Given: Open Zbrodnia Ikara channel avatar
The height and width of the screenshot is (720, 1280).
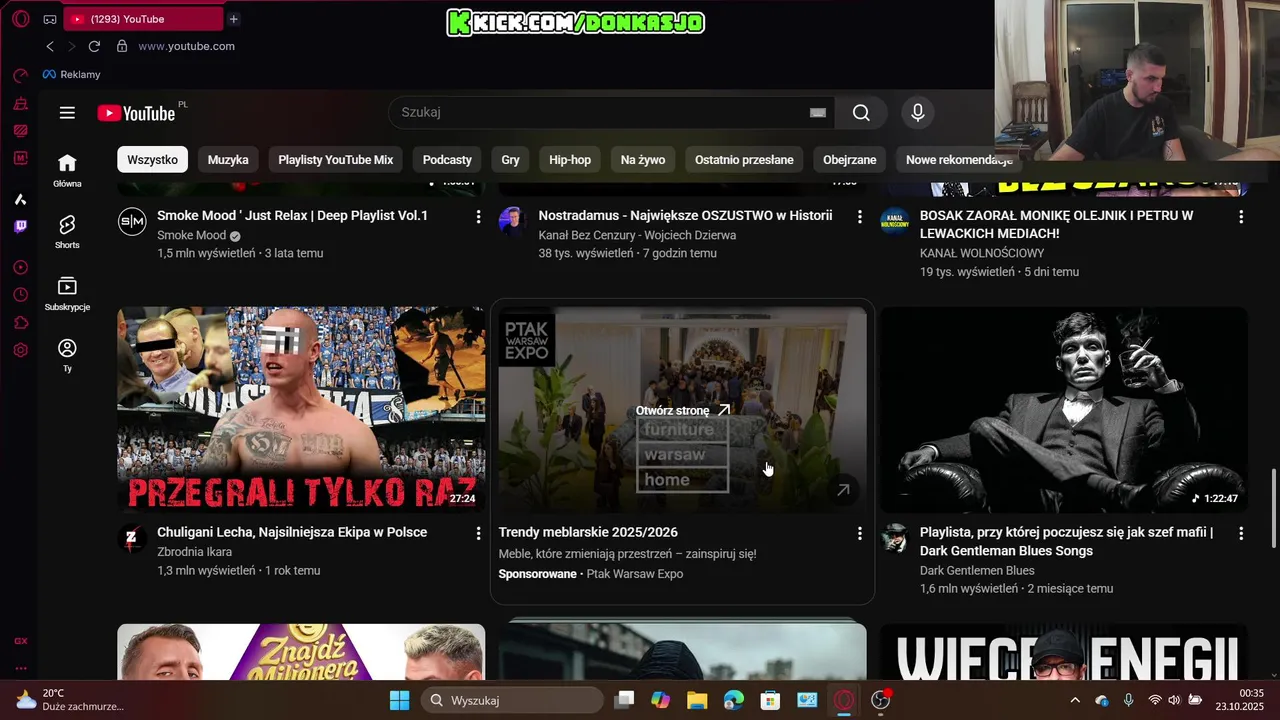Looking at the screenshot, I should [132, 539].
